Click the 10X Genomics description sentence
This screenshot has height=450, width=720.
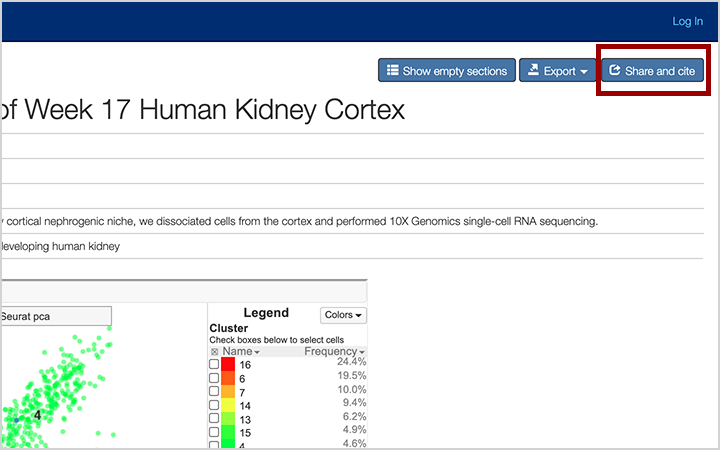click(x=300, y=221)
